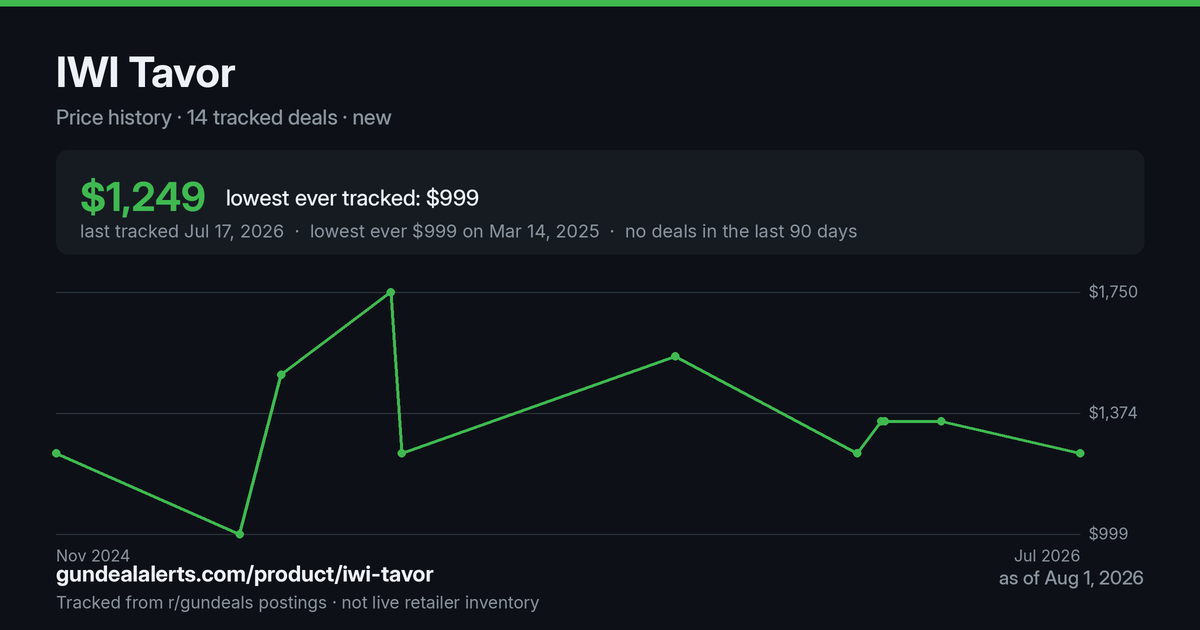Click 'no deals in the last 90 days'
The image size is (1200, 630).
741,231
